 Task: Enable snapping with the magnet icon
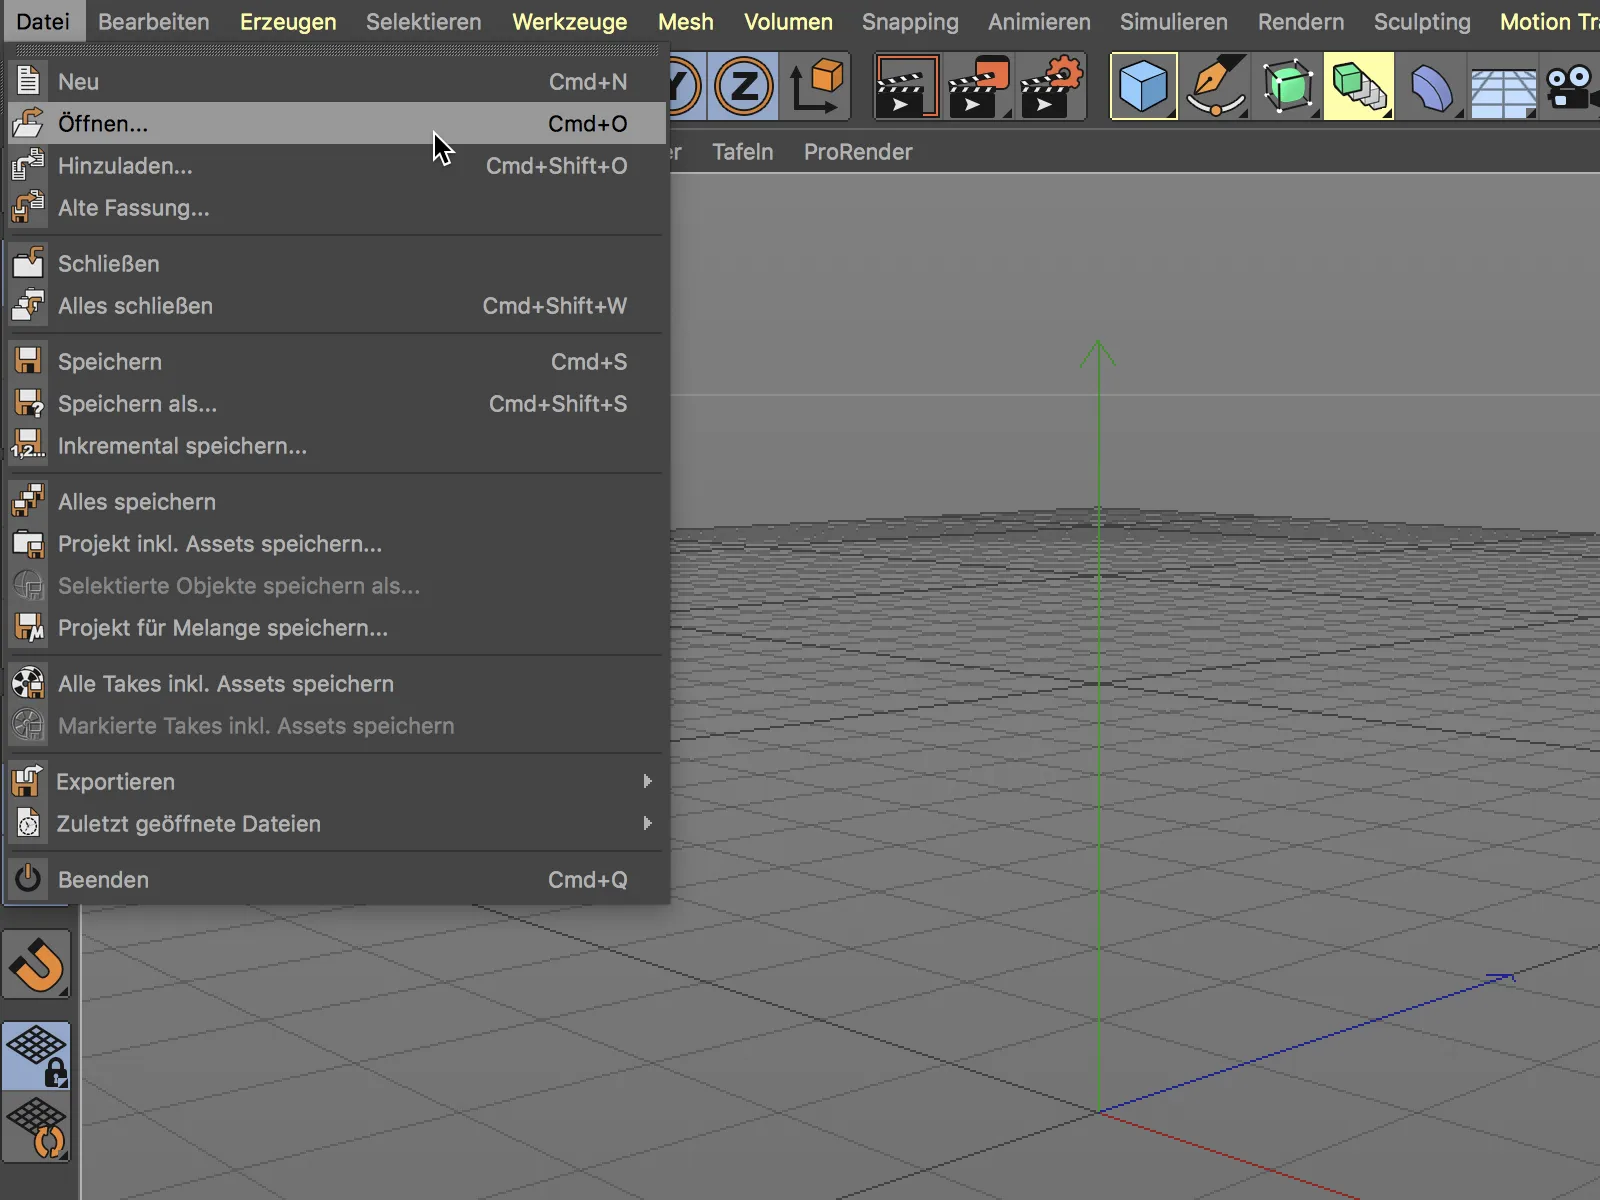(x=37, y=965)
